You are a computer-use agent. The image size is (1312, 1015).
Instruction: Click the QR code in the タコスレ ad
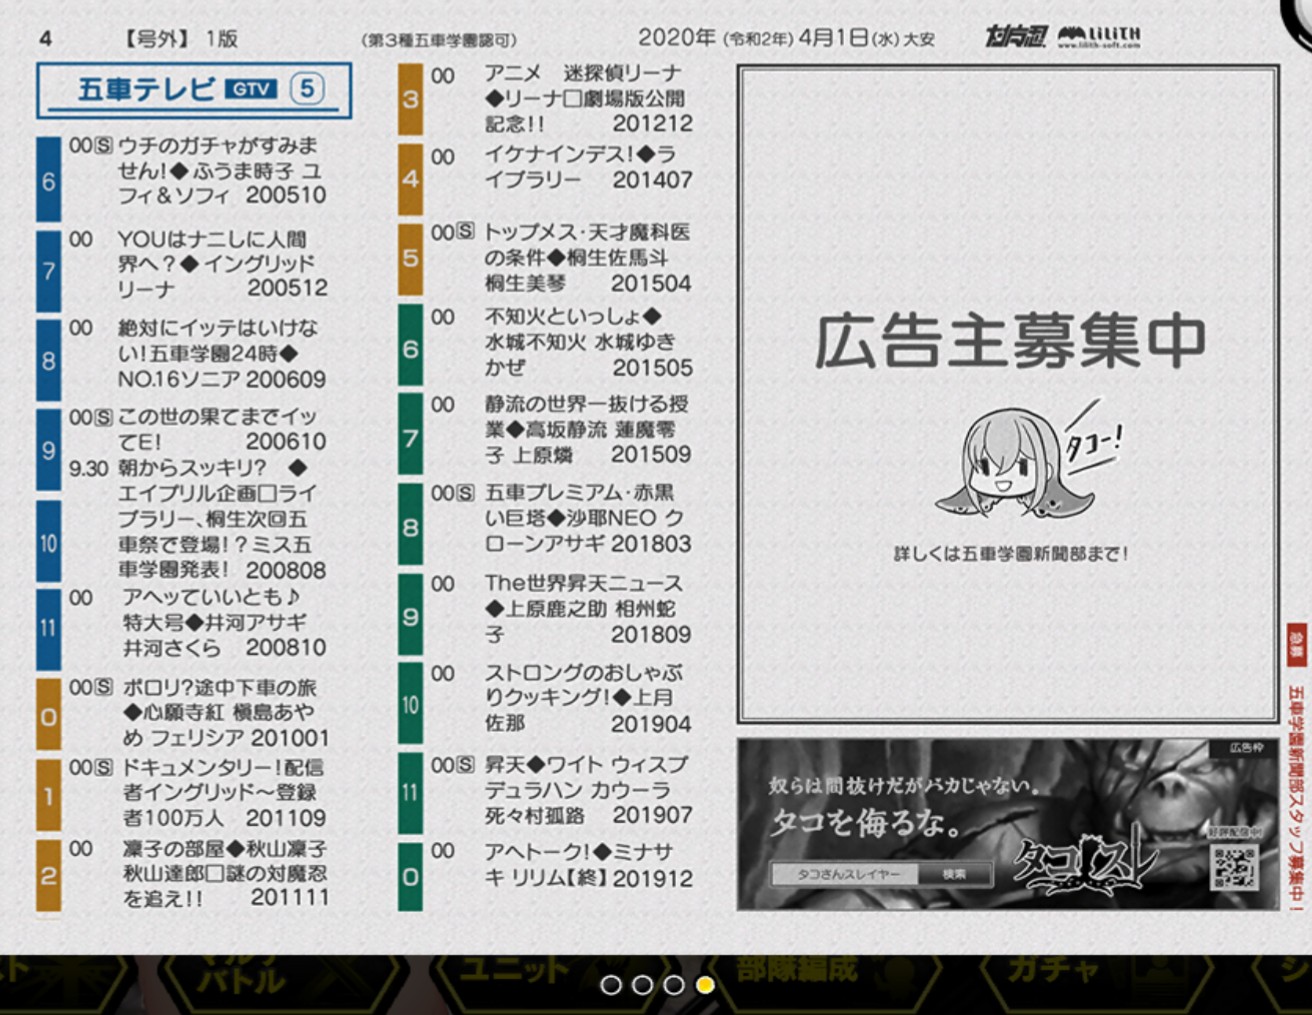click(x=1234, y=866)
